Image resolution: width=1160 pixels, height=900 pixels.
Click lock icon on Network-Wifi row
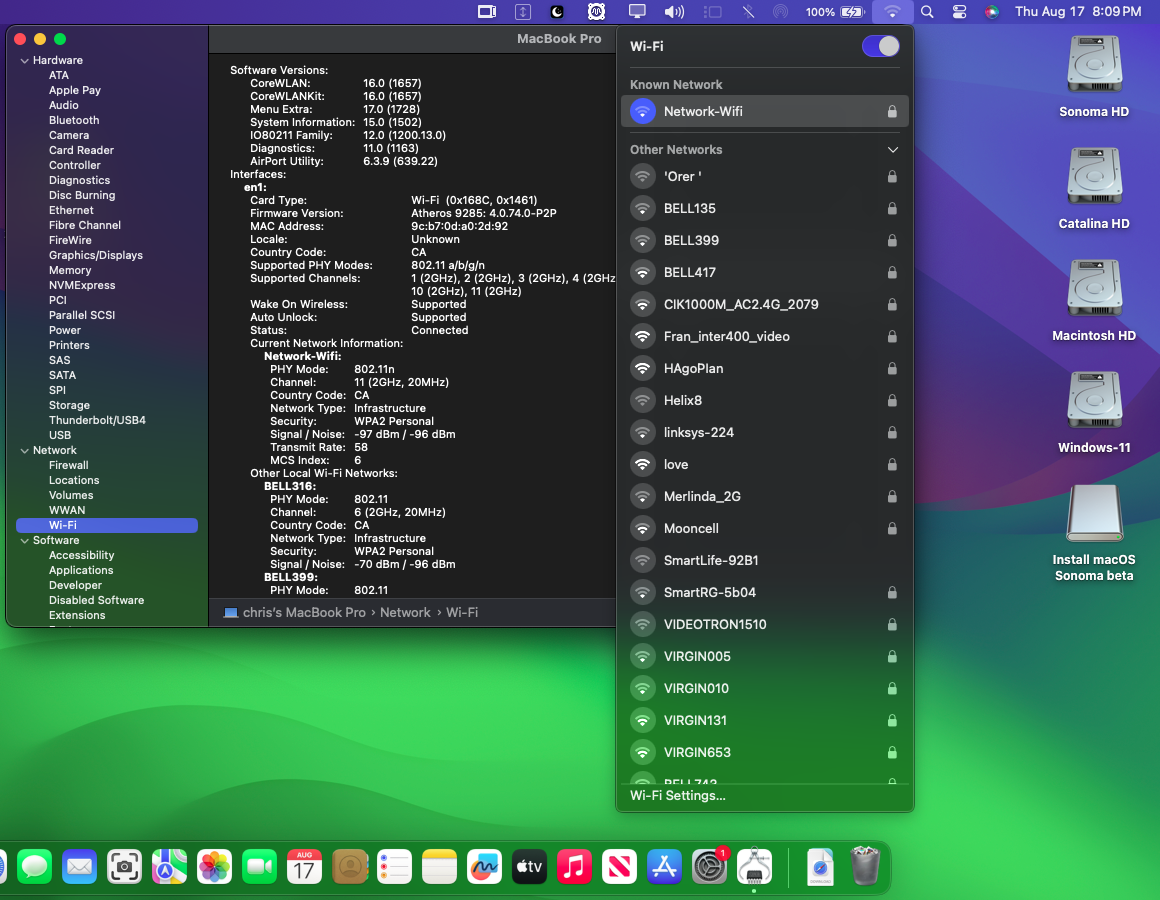892,112
